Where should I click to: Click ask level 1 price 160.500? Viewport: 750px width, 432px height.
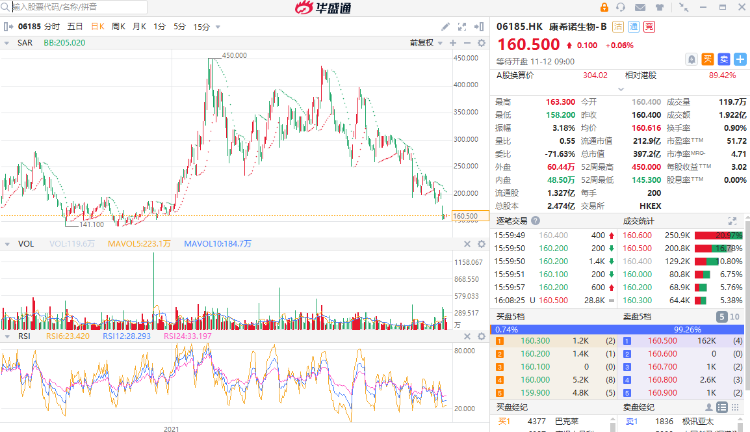tap(662, 341)
